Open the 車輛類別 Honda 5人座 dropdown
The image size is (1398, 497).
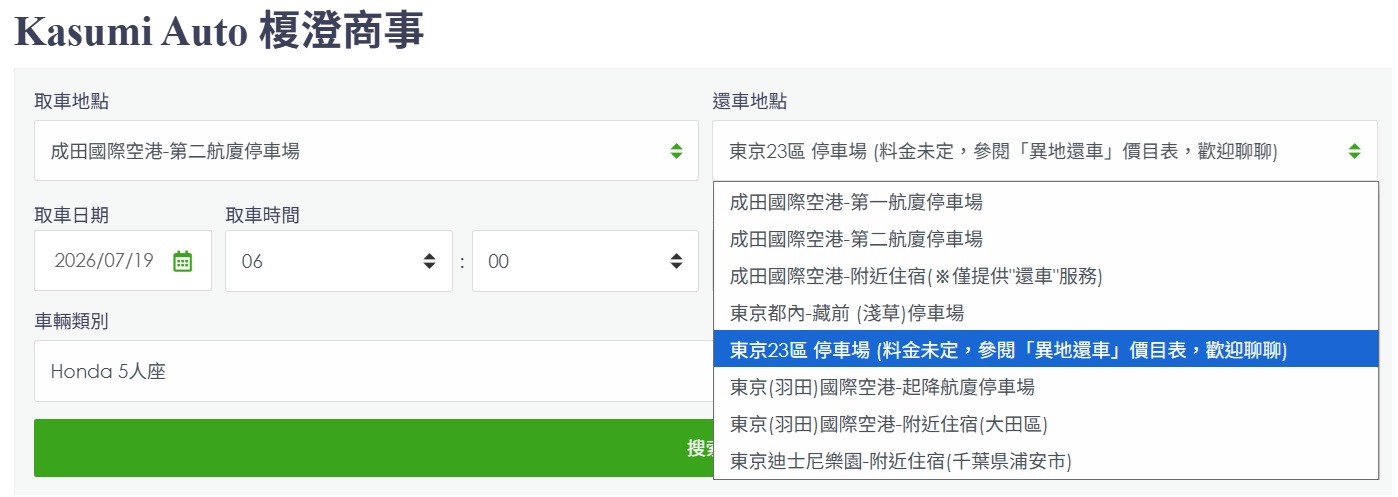(x=373, y=371)
